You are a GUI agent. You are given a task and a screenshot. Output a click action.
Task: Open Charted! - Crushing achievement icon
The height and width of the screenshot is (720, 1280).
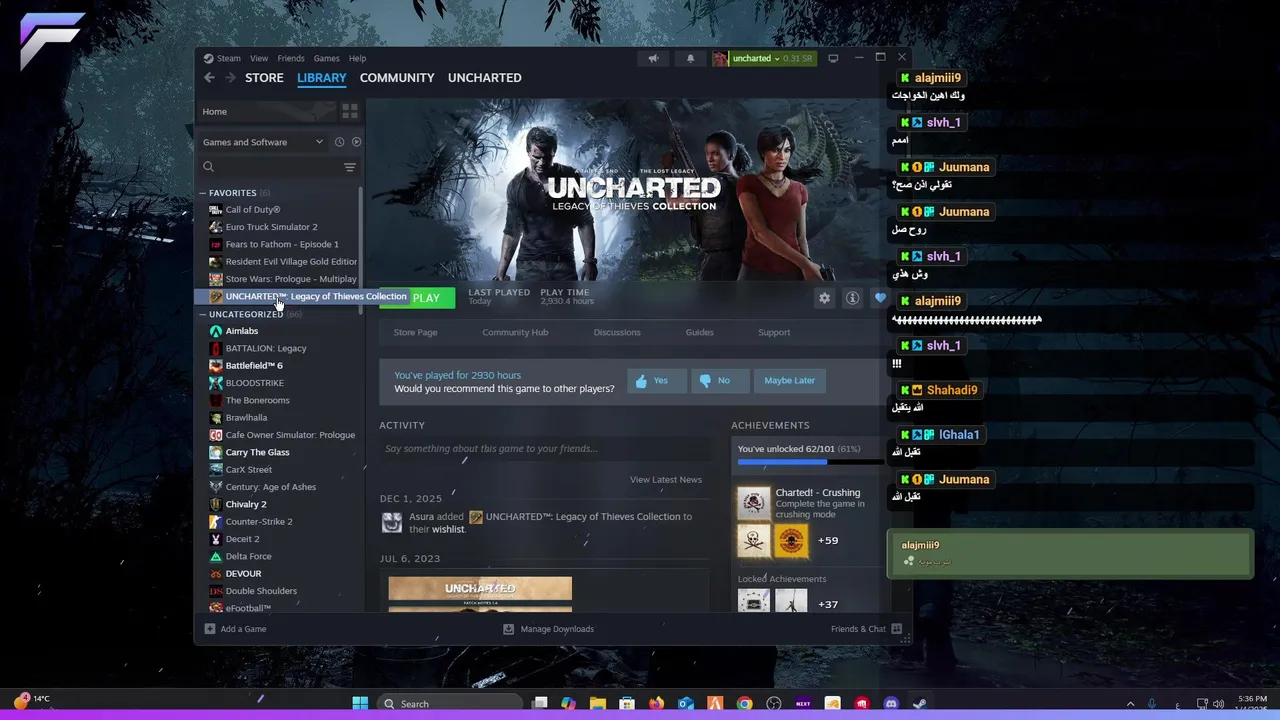point(754,503)
